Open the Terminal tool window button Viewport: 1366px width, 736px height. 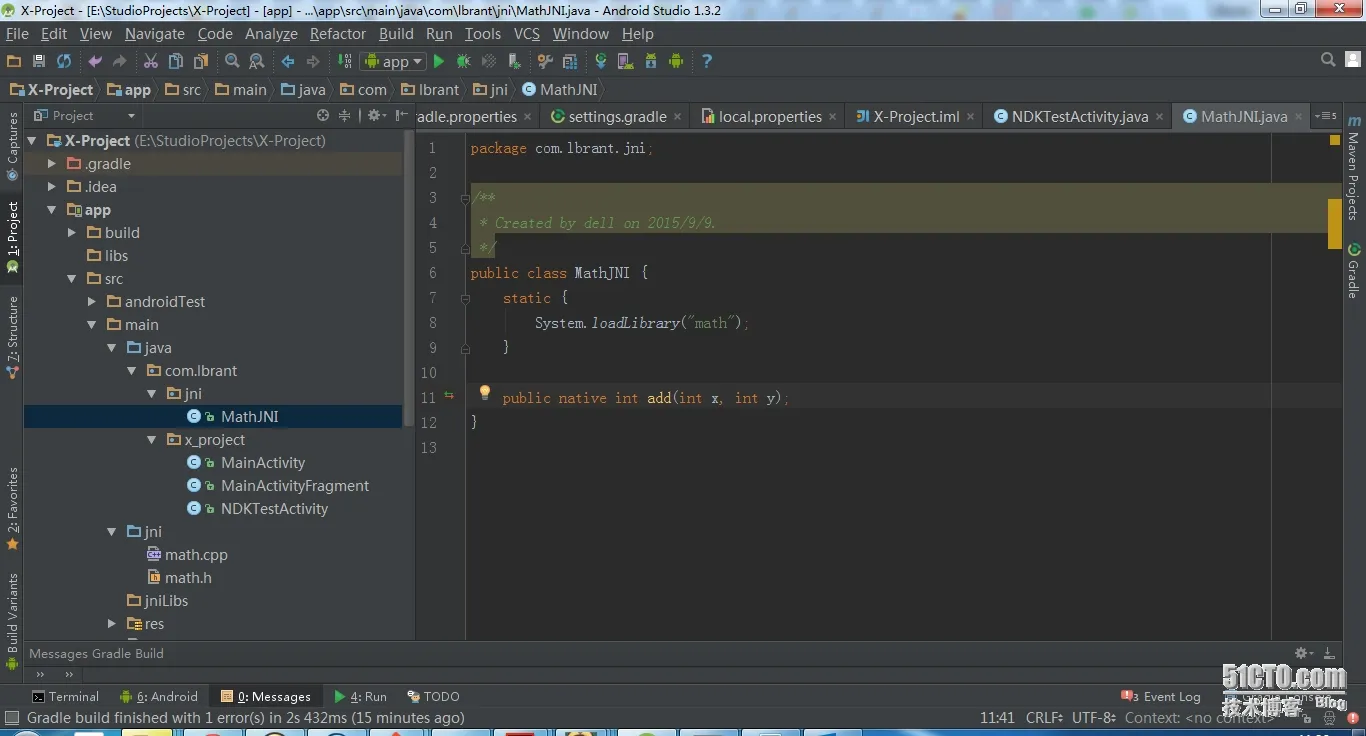[65, 697]
